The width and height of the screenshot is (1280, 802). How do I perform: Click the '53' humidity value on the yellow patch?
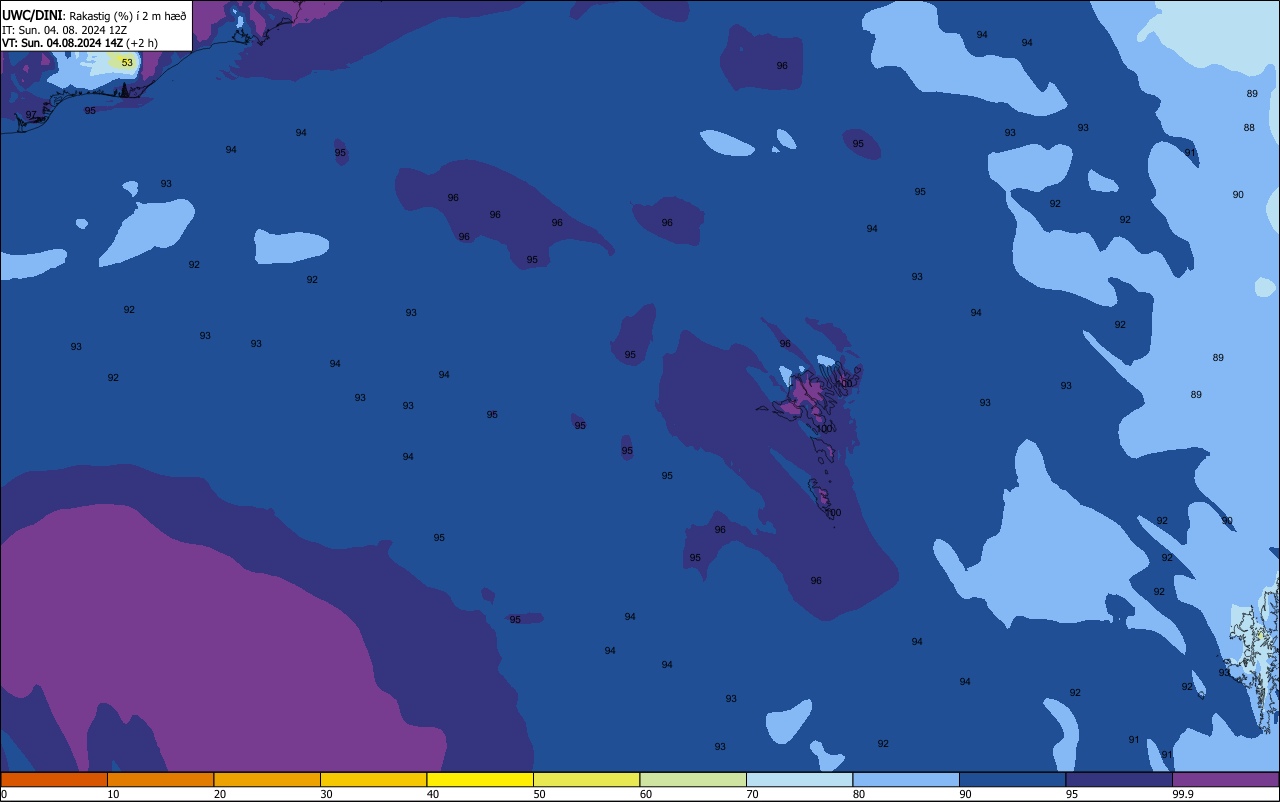pyautogui.click(x=127, y=62)
